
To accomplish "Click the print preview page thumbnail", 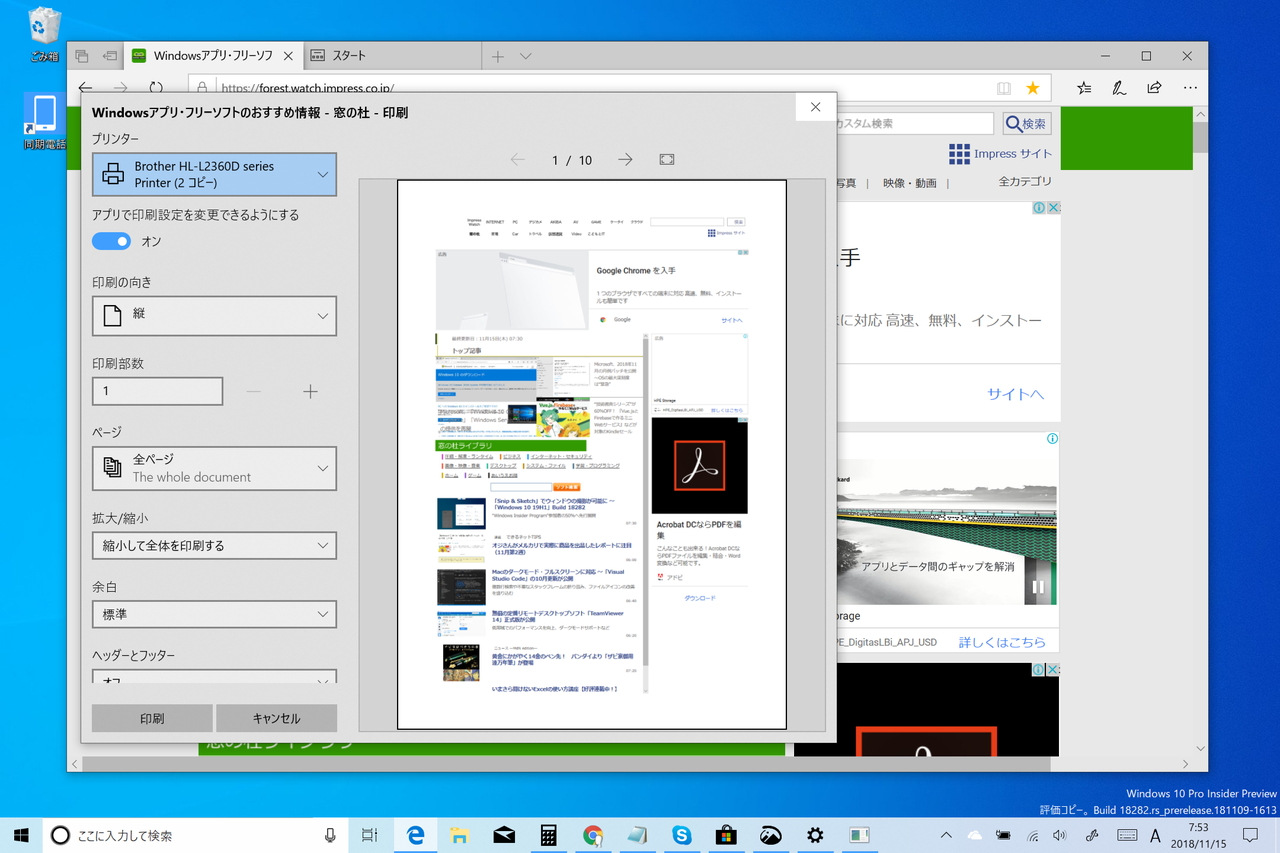I will tap(592, 455).
